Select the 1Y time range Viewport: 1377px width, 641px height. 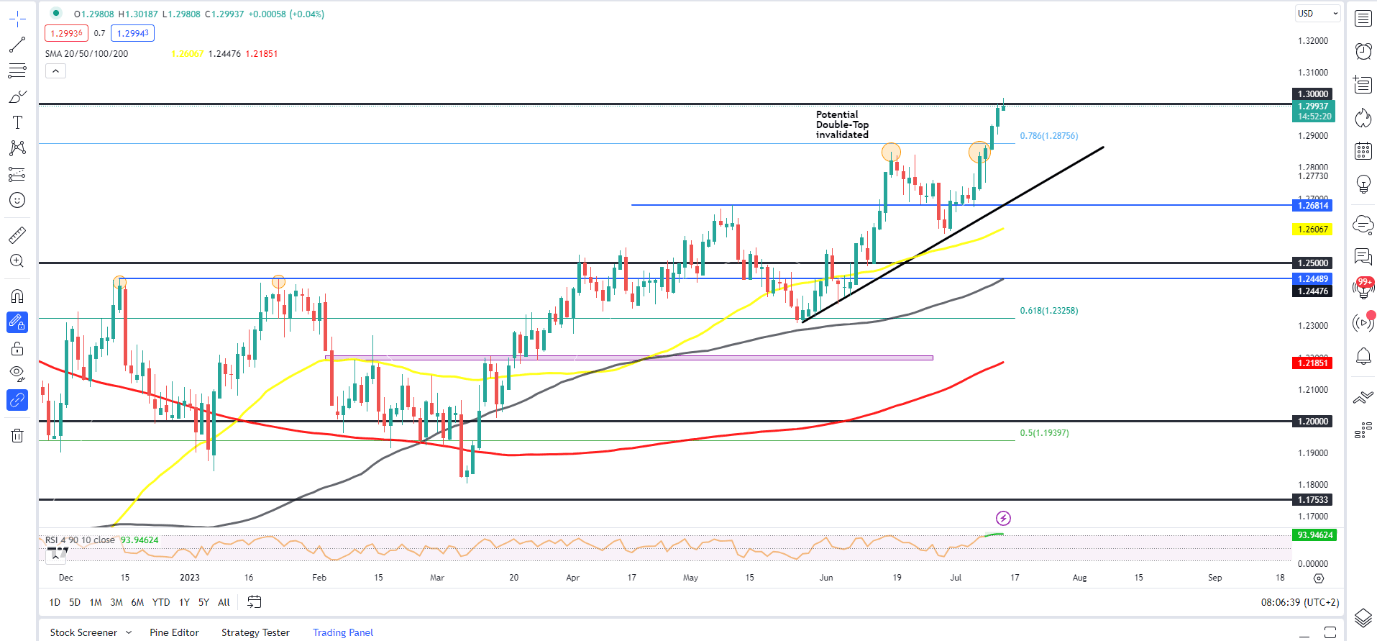coord(184,602)
